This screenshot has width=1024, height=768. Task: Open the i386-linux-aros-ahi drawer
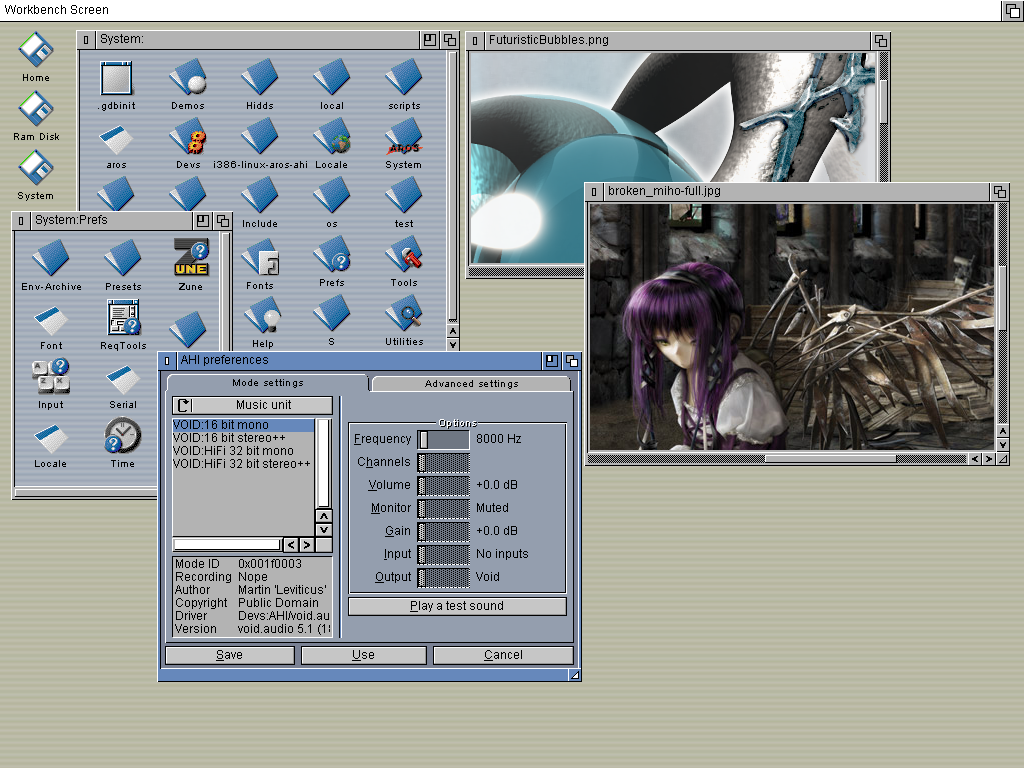[x=260, y=137]
